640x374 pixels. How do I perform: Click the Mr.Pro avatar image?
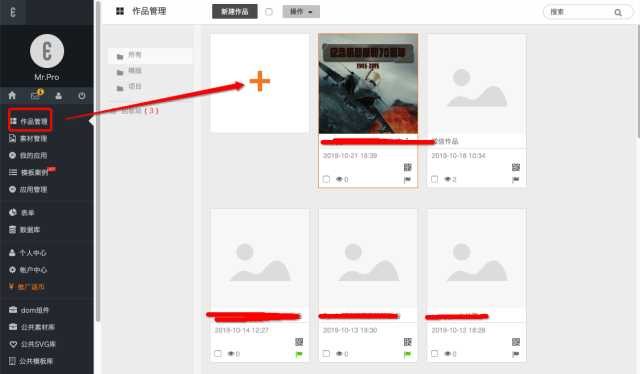tap(47, 51)
